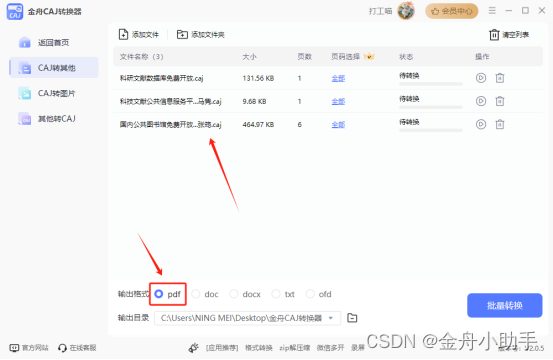Open the CAJ转图片 sidebar tab
This screenshot has width=553, height=360.
54,93
